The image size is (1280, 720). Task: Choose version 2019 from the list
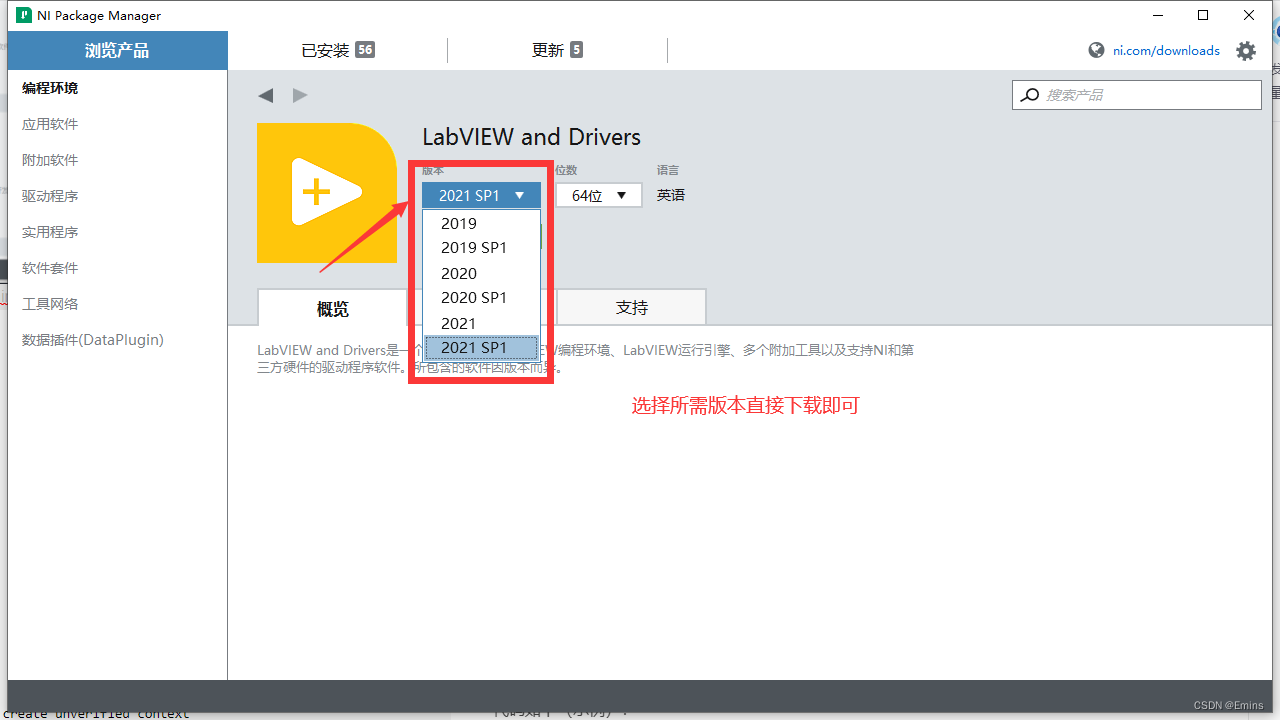(x=458, y=223)
